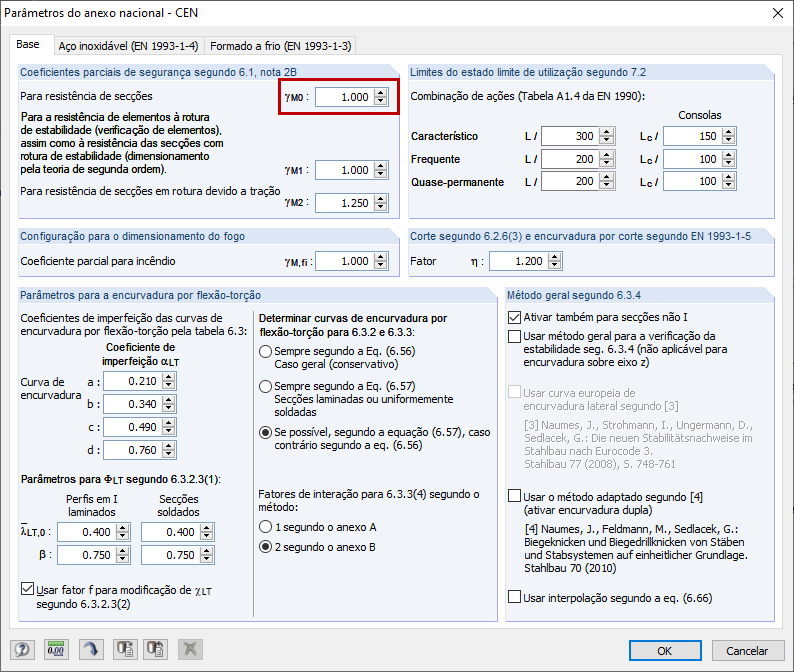The width and height of the screenshot is (794, 672).
Task: Decrease γM1 with its down spinner arrow
Action: 381,174
